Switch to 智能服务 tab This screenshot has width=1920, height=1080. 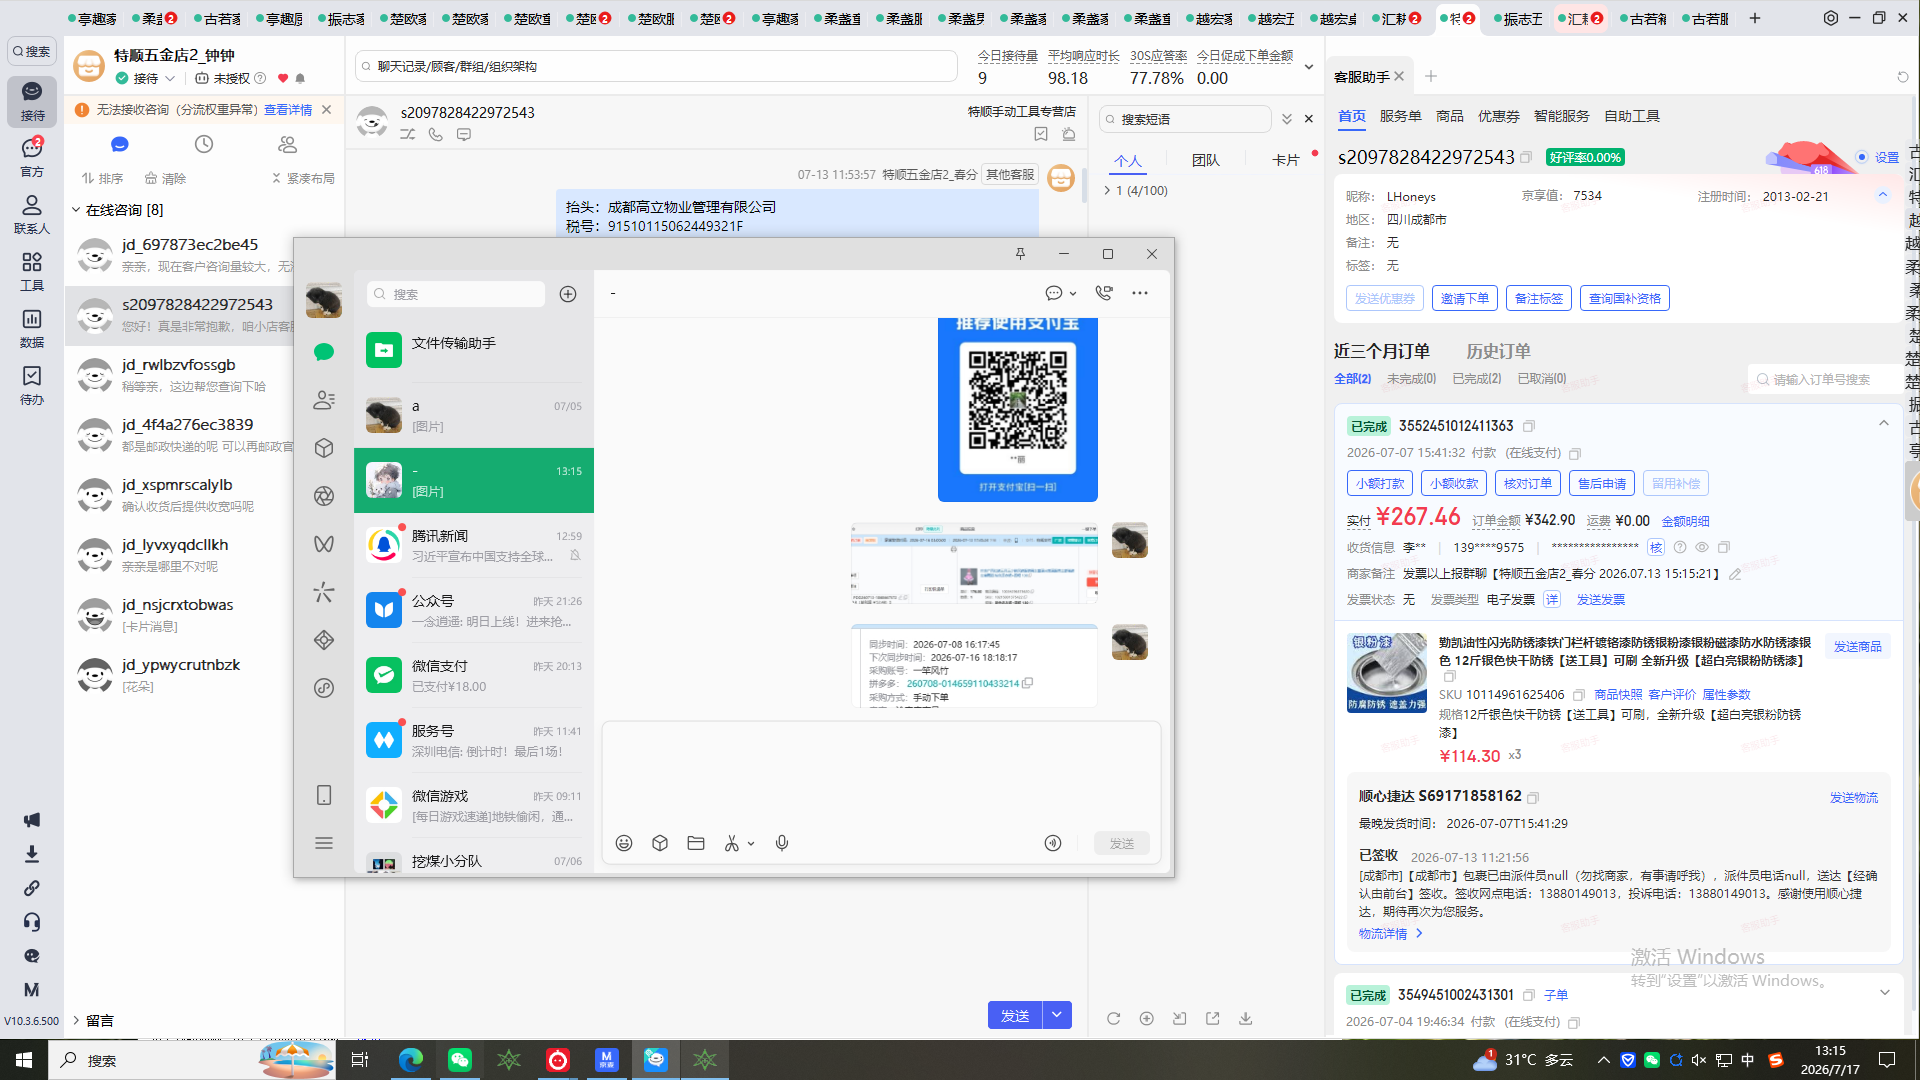click(x=1561, y=116)
